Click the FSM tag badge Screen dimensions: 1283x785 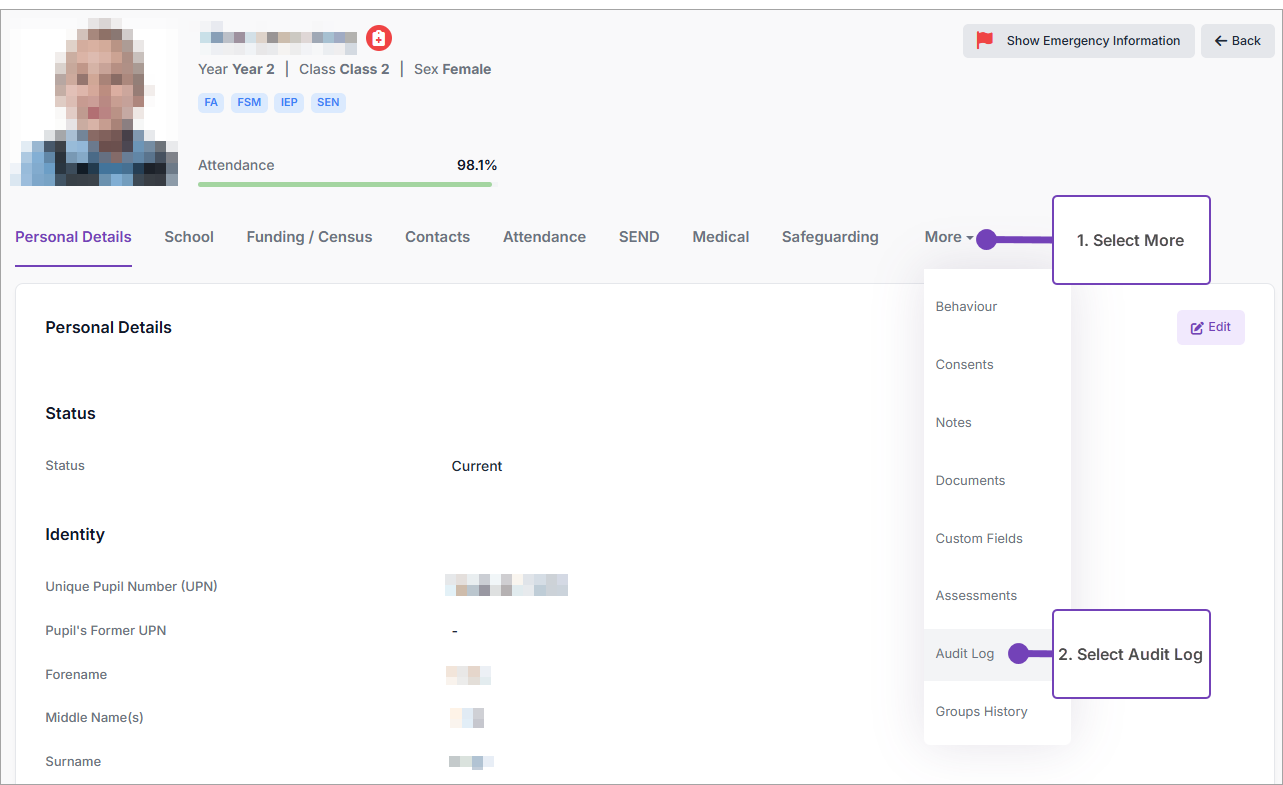coord(249,102)
